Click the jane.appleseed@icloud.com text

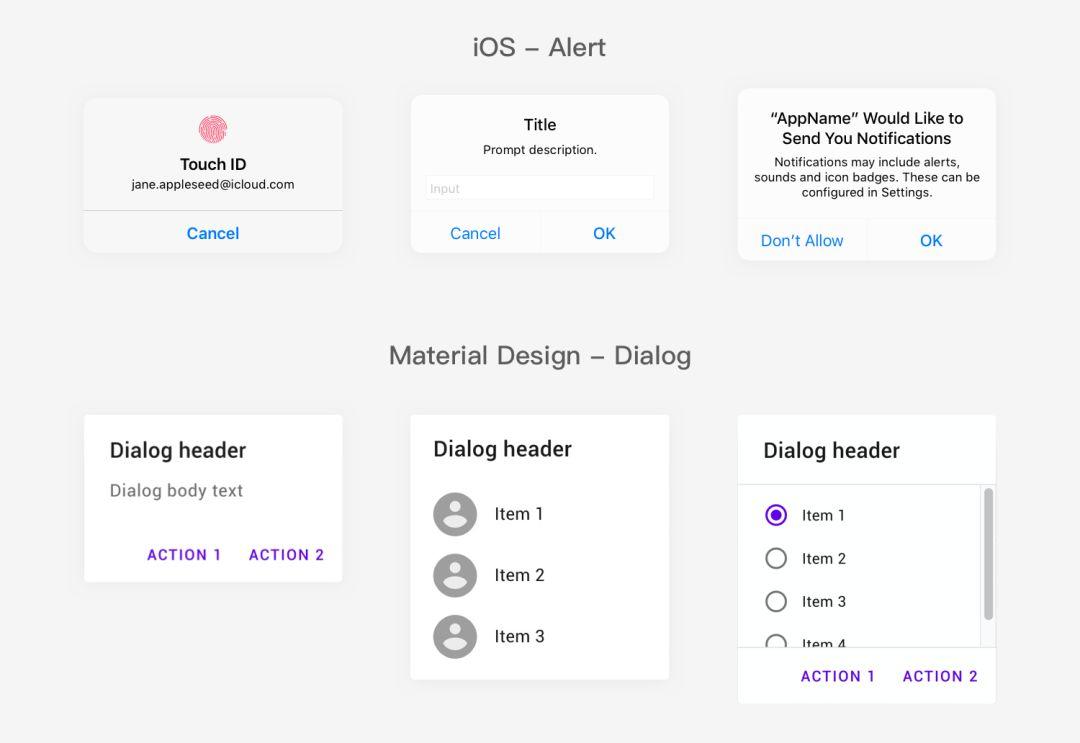click(213, 185)
